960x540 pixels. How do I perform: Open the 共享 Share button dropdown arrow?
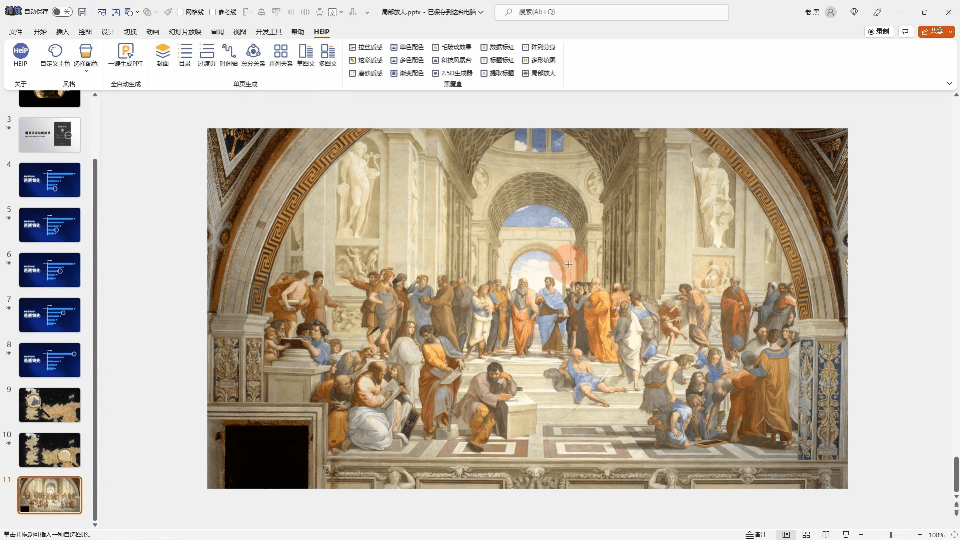pos(950,31)
